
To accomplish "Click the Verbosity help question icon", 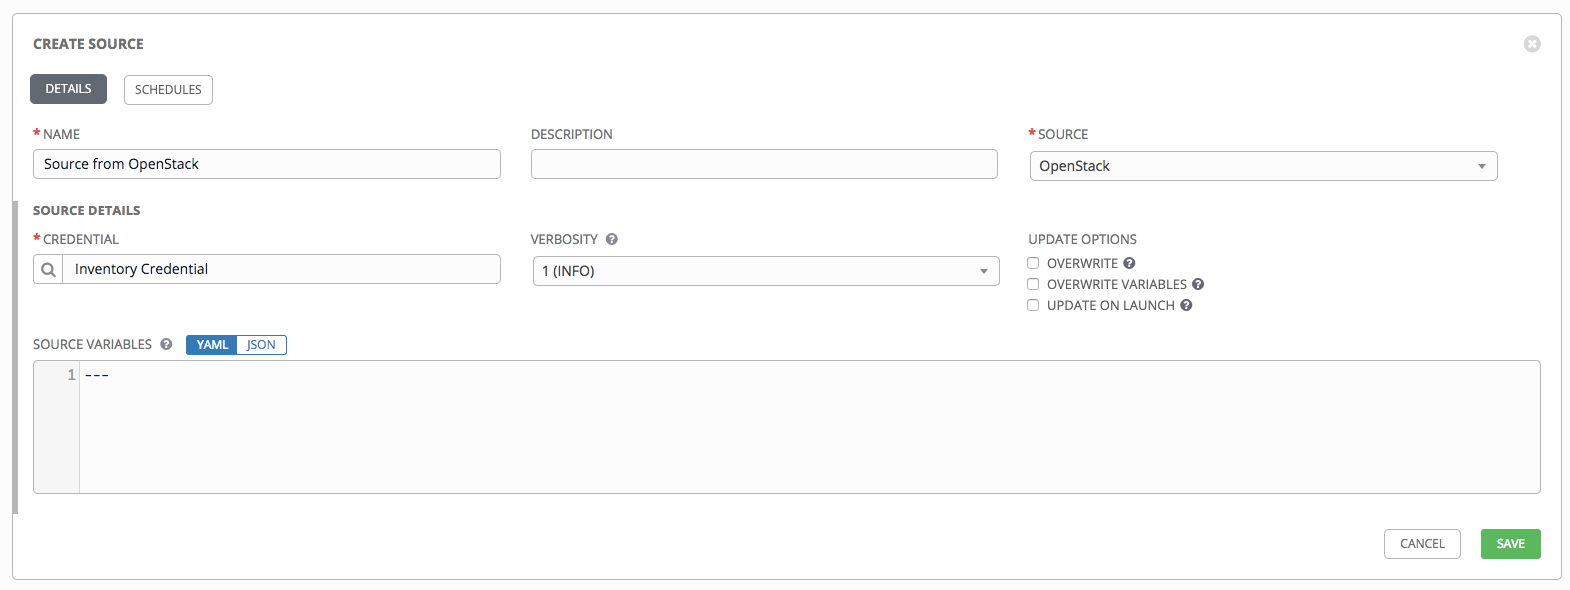I will (612, 239).
